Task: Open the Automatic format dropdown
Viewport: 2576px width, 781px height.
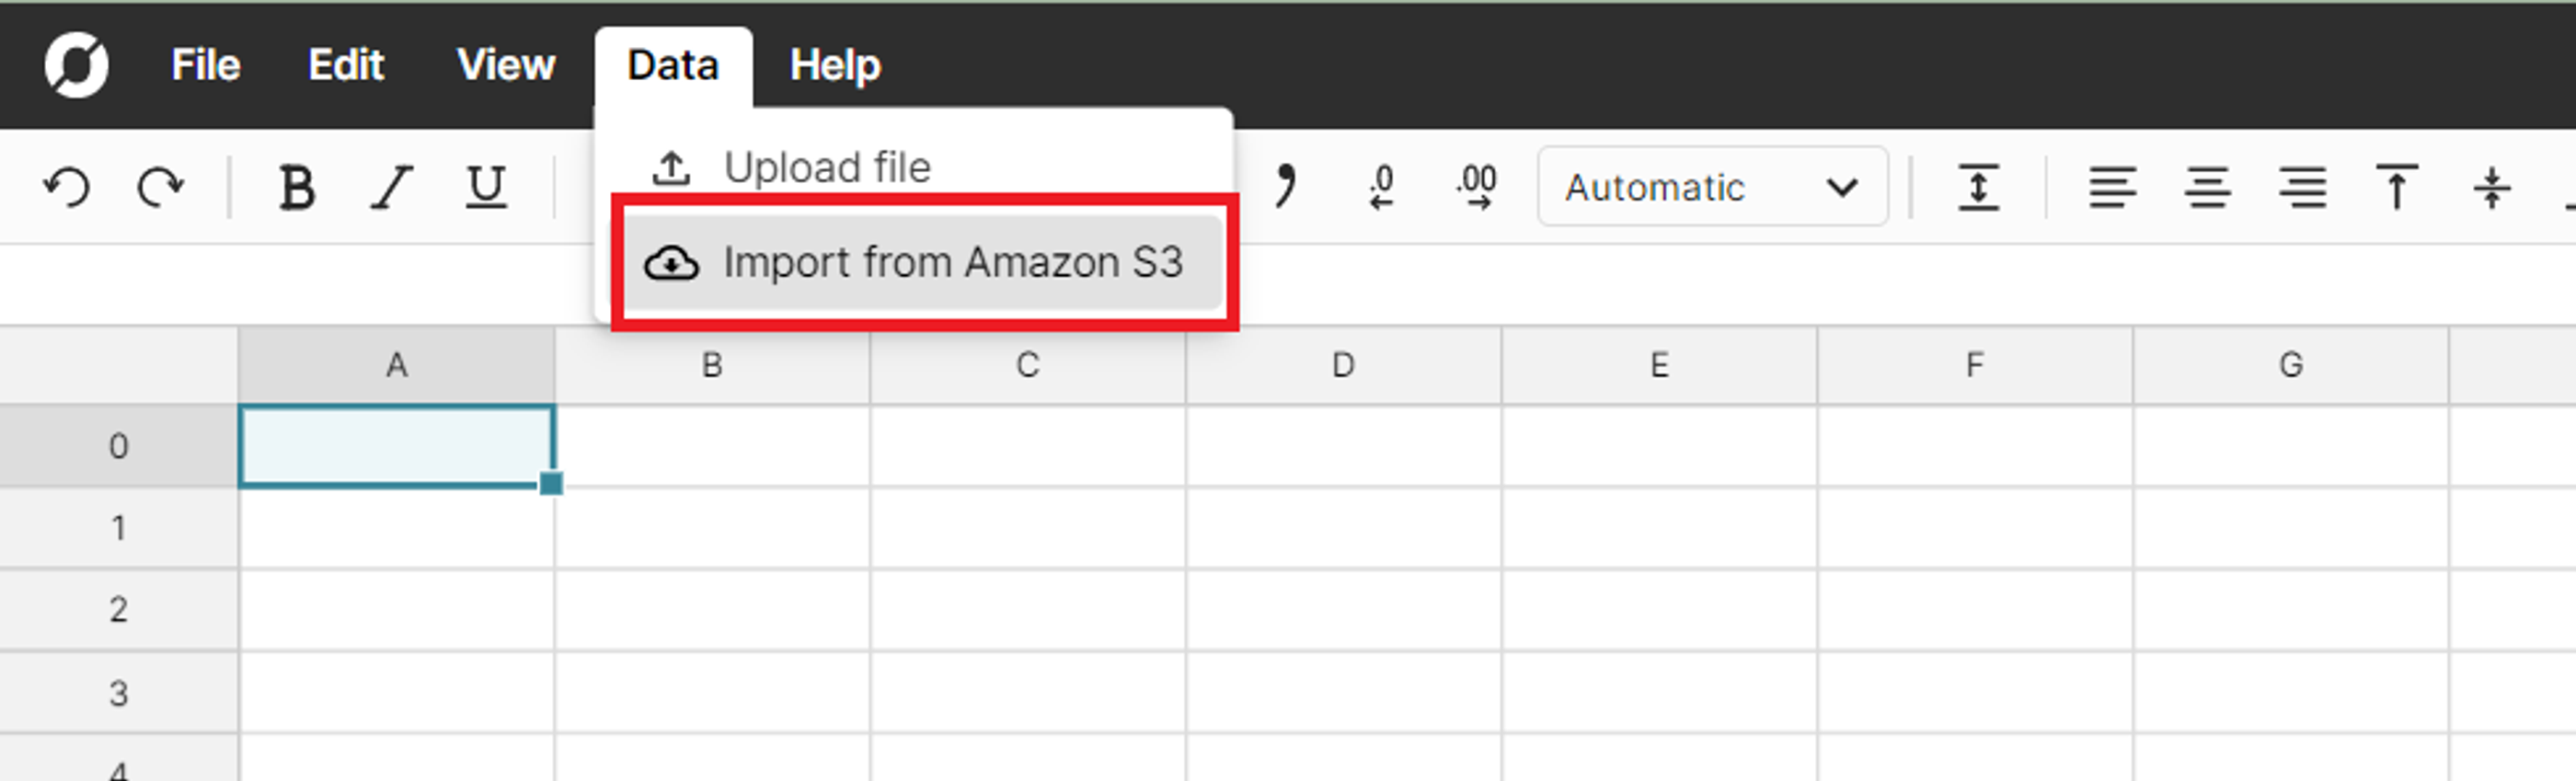Action: point(1712,186)
